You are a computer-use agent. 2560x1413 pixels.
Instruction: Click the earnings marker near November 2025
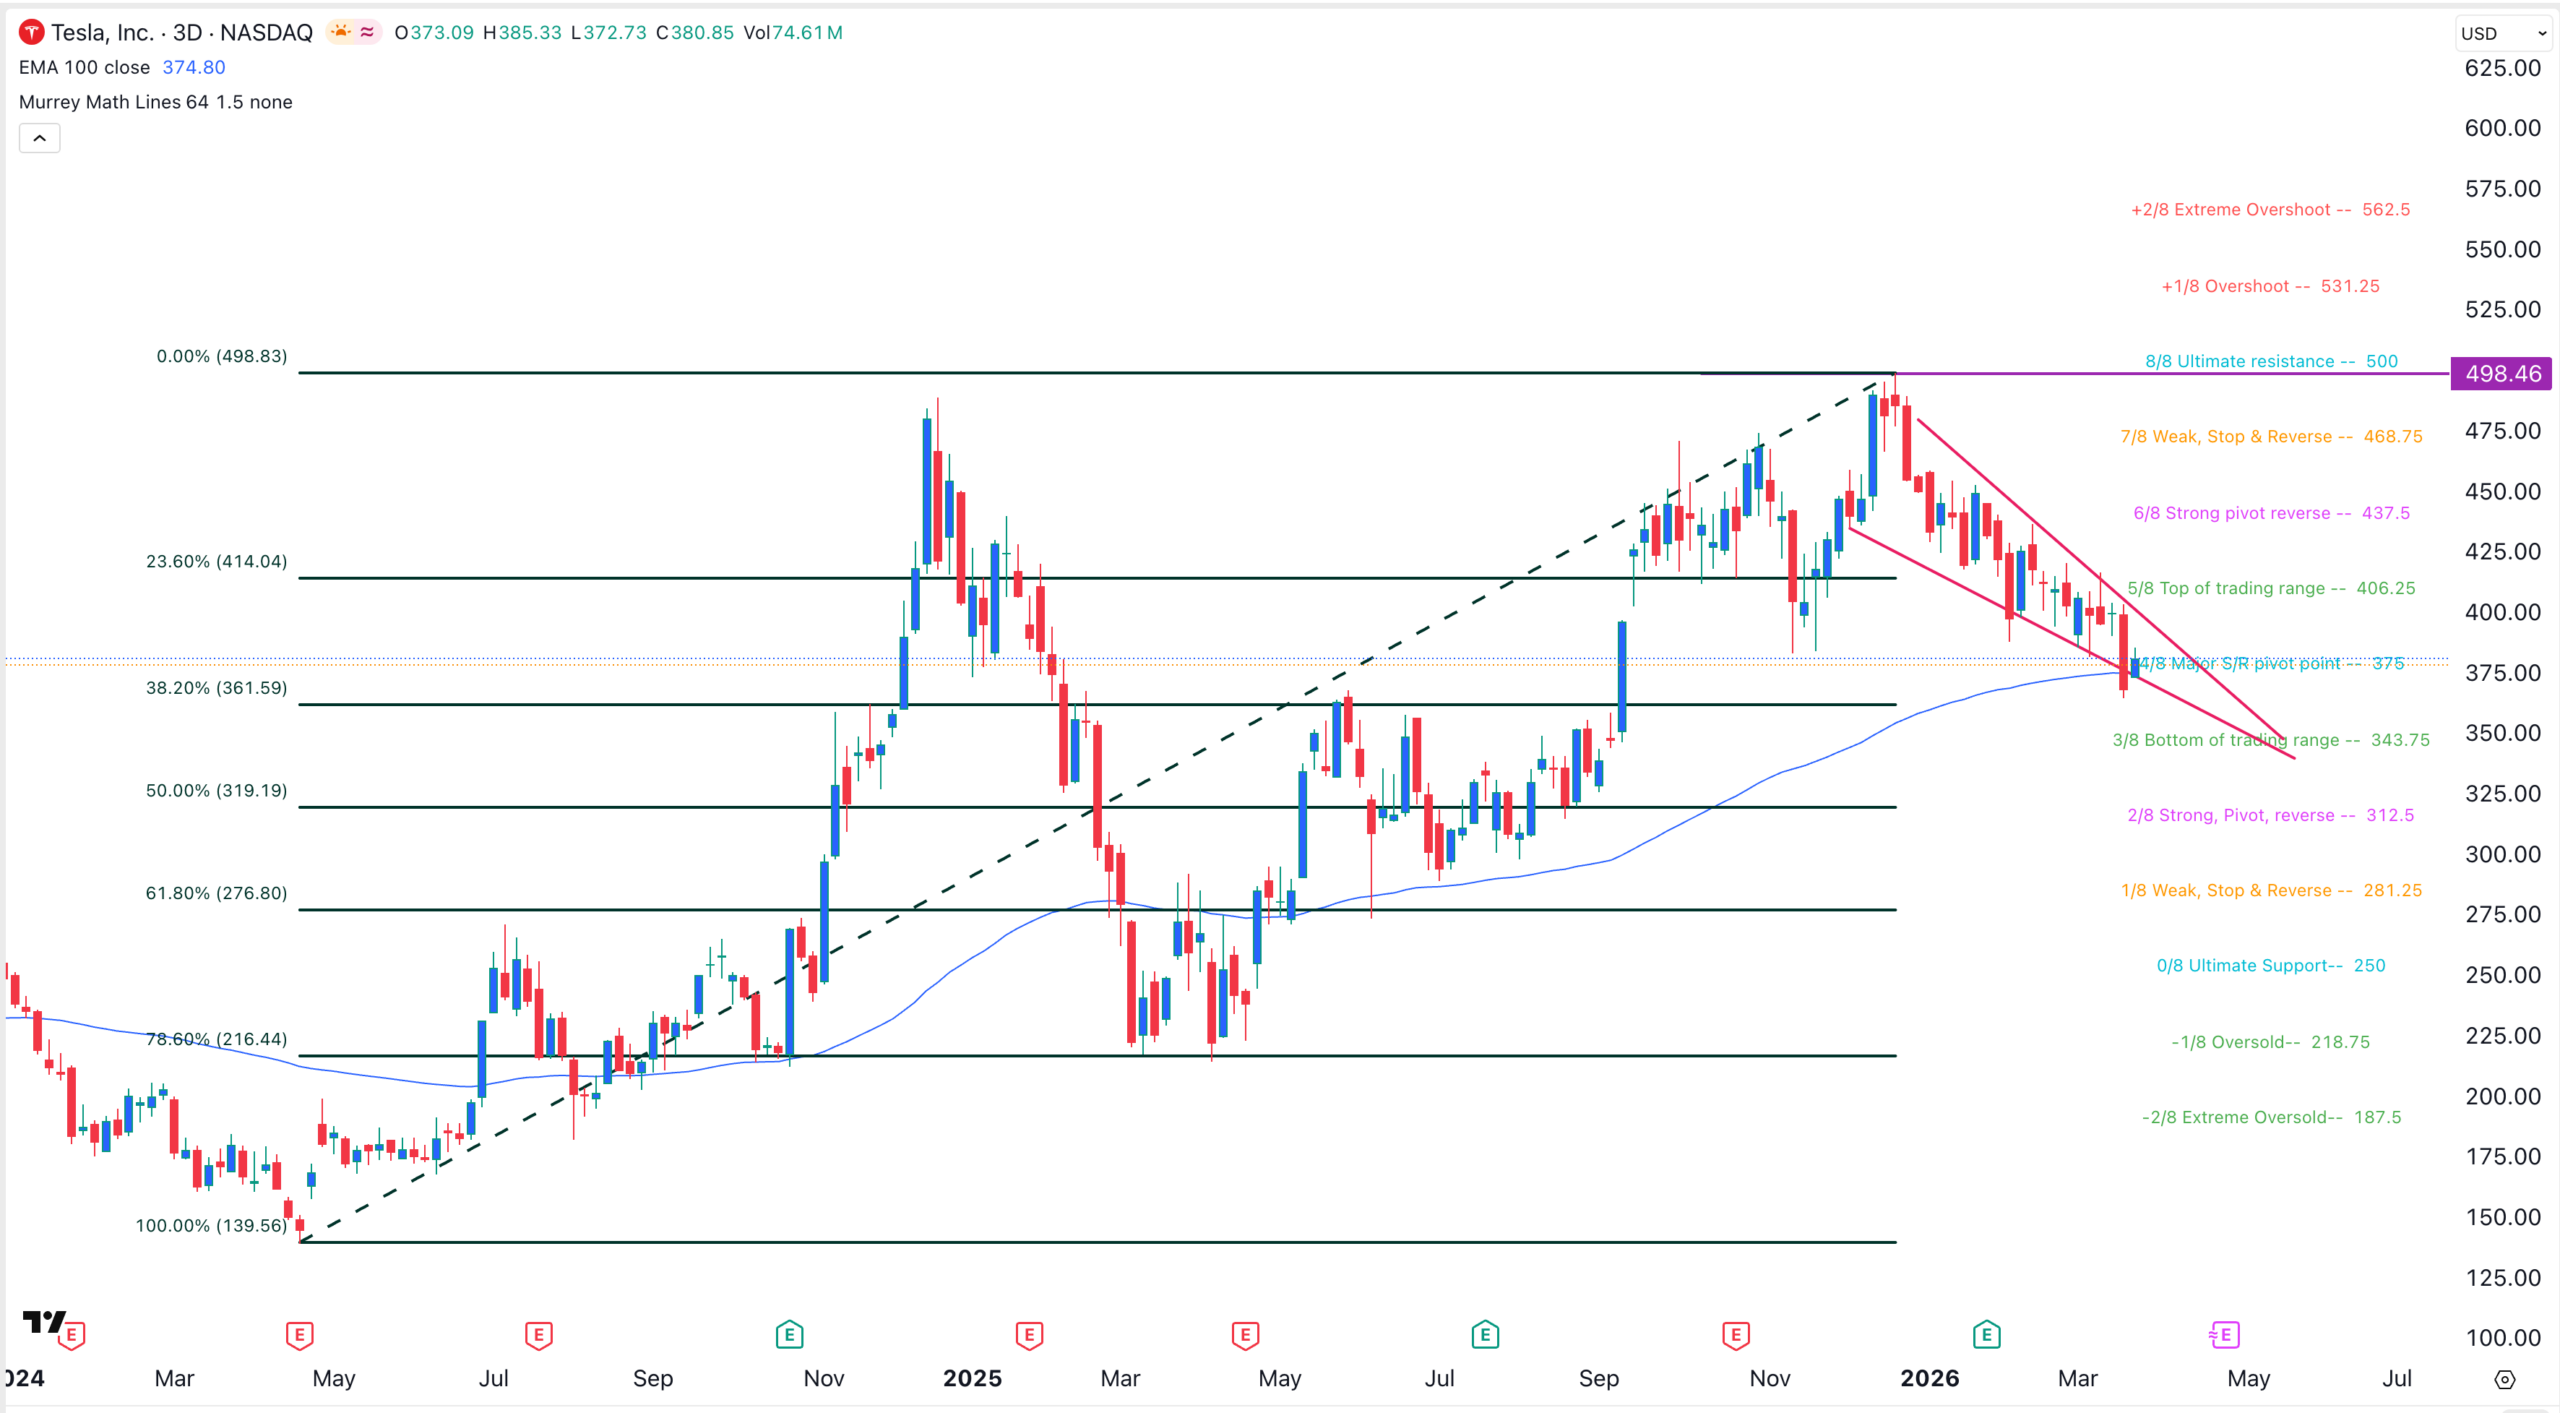[1736, 1334]
